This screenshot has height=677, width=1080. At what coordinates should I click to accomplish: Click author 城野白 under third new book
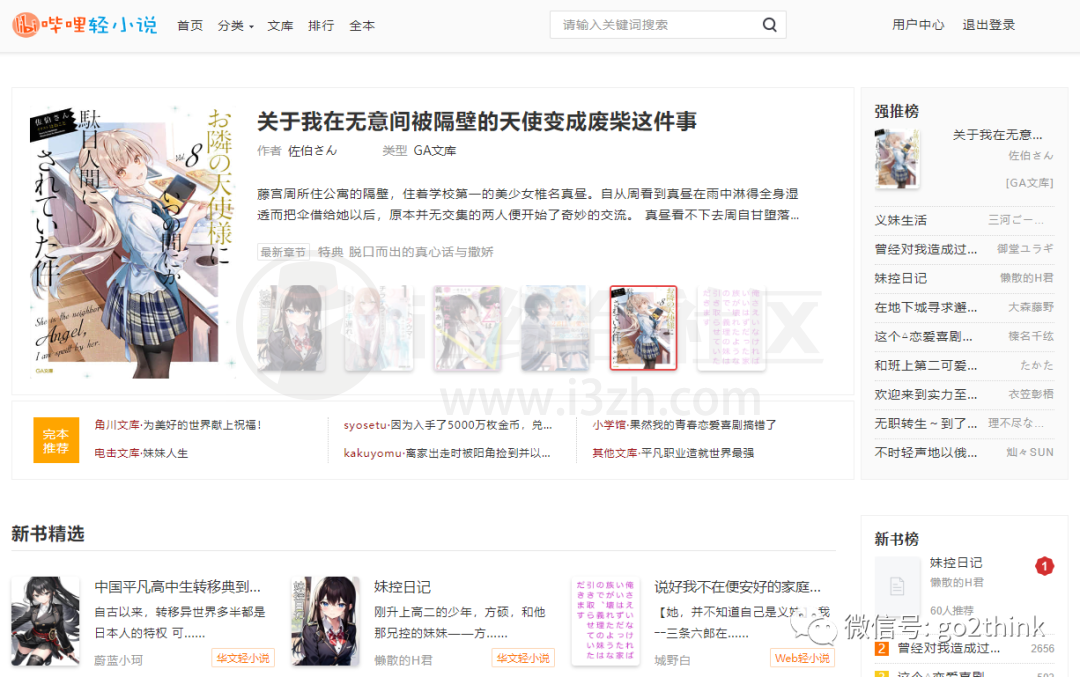672,660
